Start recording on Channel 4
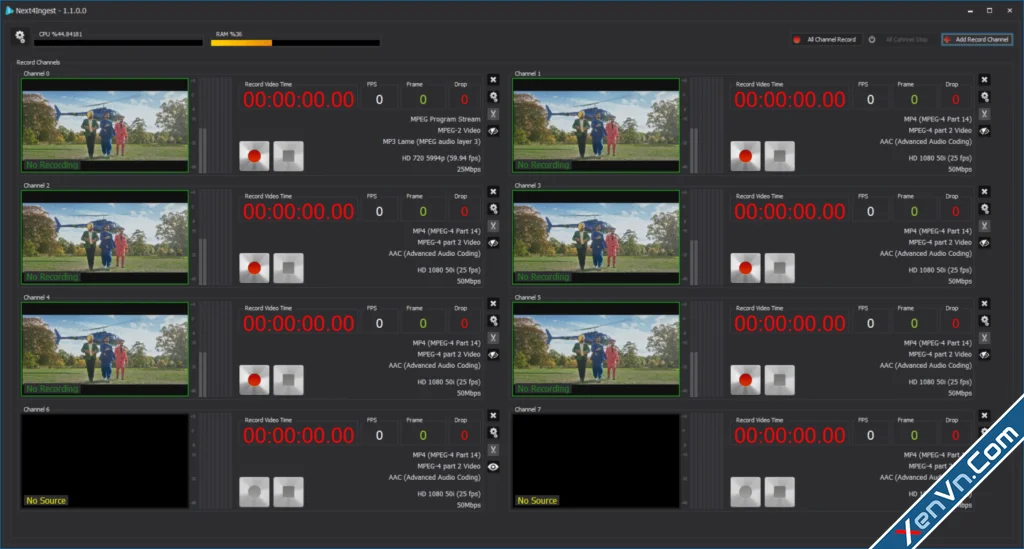This screenshot has height=549, width=1024. click(254, 380)
